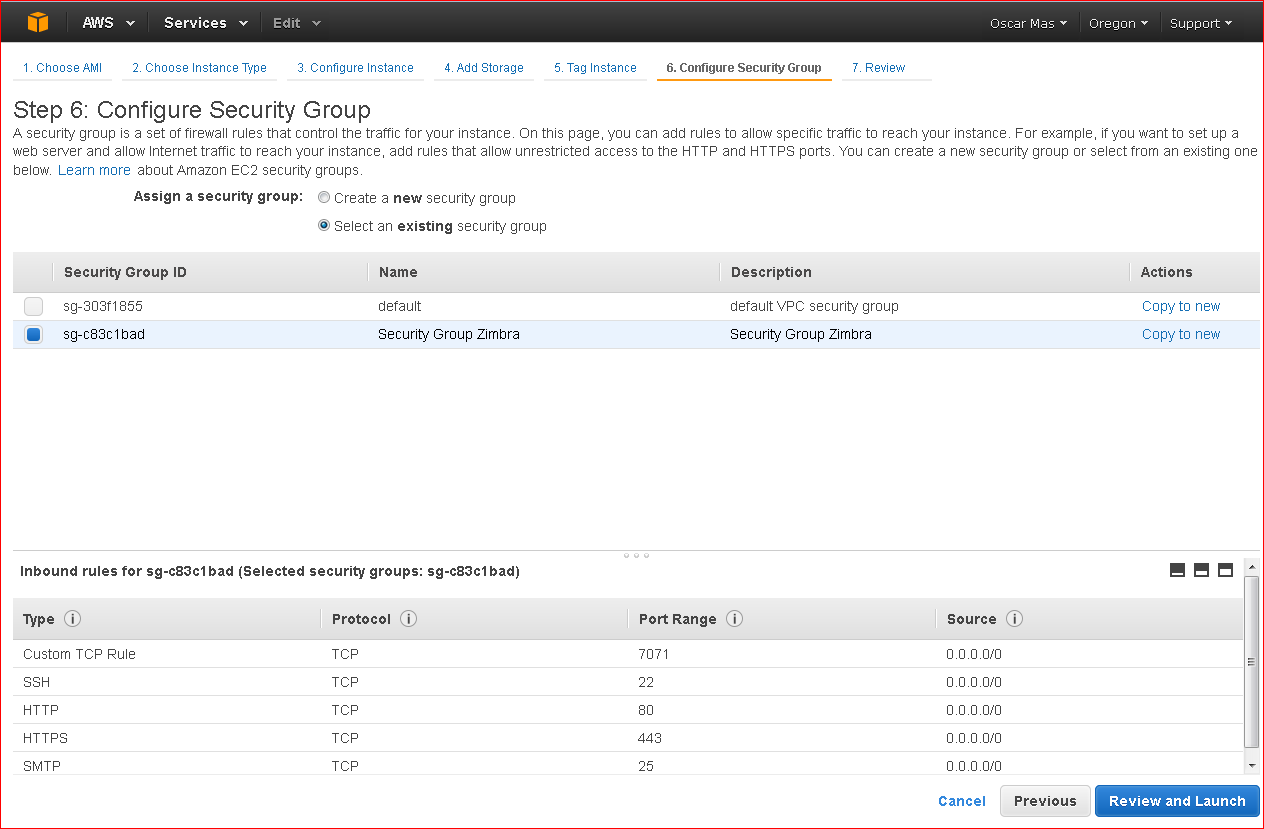Click the Security Group ID column header
The image size is (1264, 829).
(x=125, y=272)
